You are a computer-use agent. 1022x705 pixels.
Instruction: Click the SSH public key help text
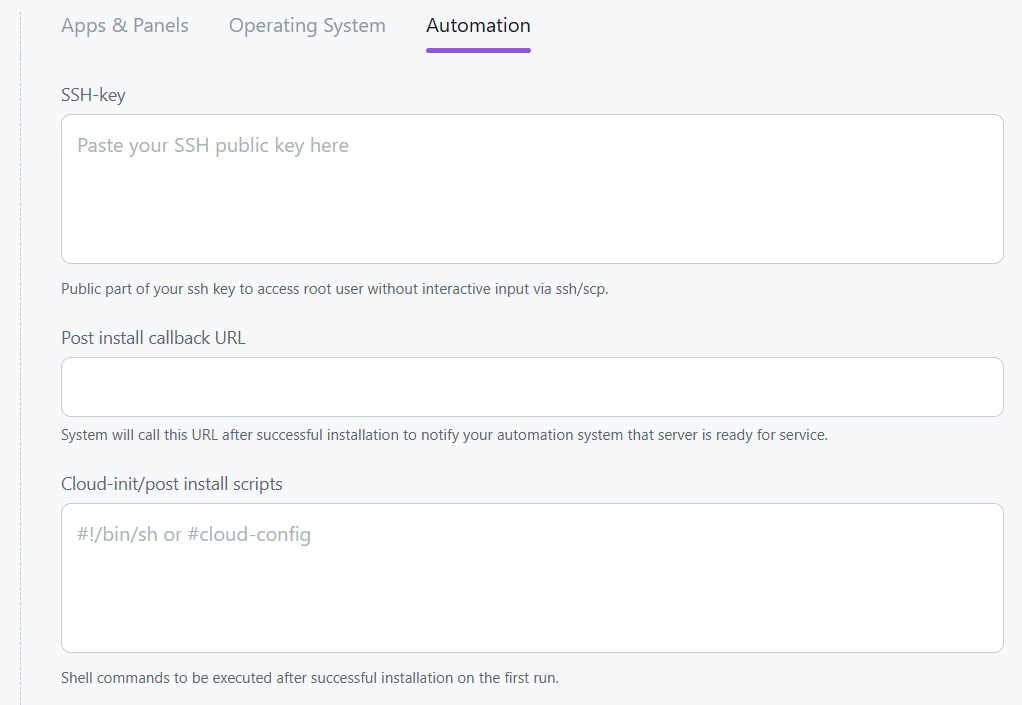pos(334,290)
